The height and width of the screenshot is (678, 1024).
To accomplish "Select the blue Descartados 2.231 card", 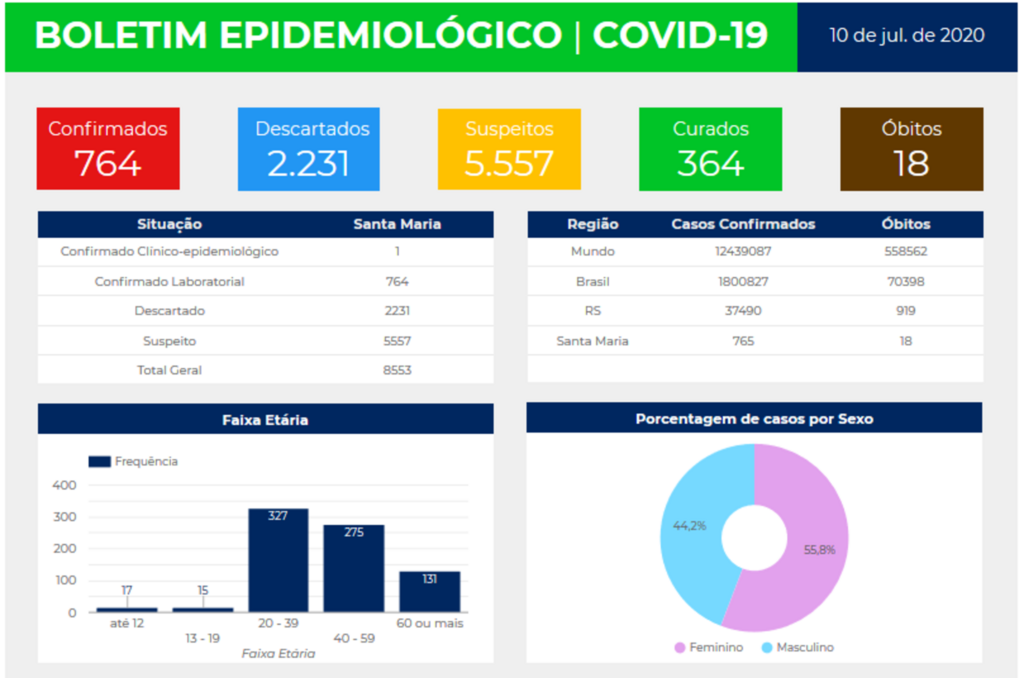I will pyautogui.click(x=308, y=149).
